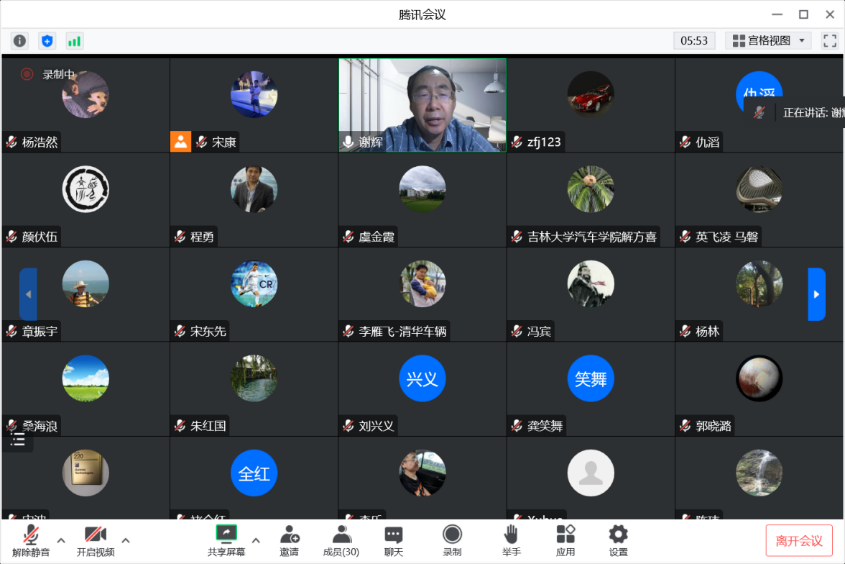This screenshot has width=845, height=564.
Task: Open the Chat (聊天) panel
Action: coord(394,540)
